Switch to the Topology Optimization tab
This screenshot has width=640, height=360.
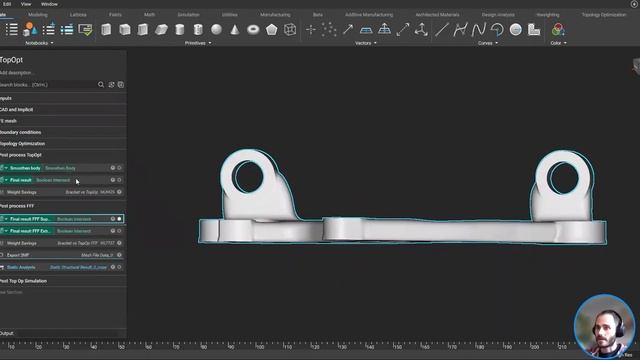(604, 15)
